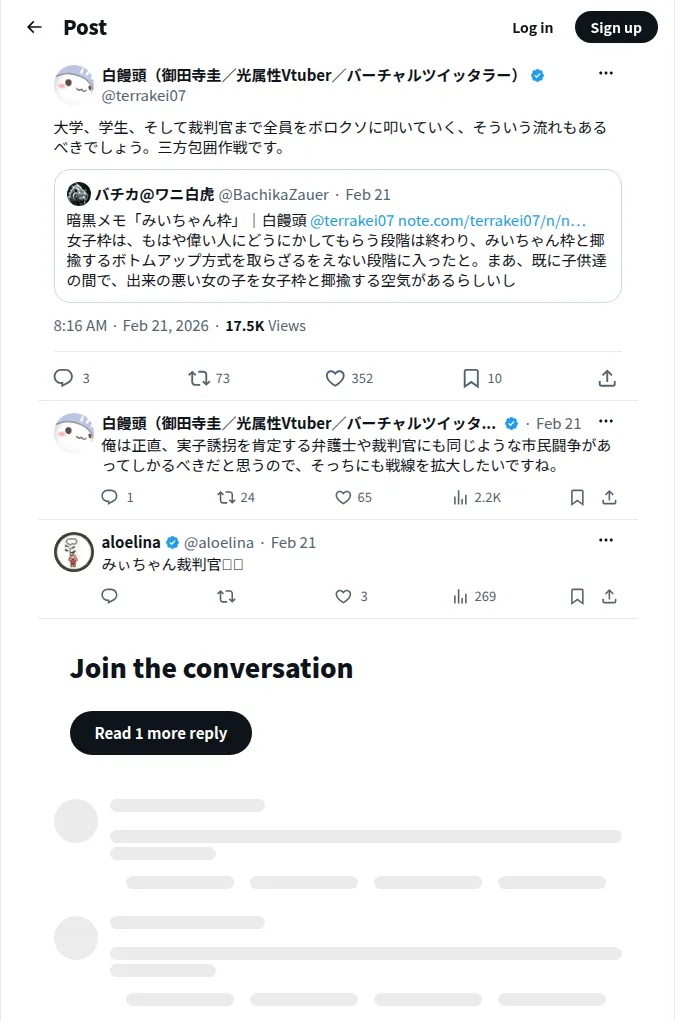This screenshot has width=675, height=1021.
Task: Open more options on the Feb 21 self-reply
Action: point(606,421)
